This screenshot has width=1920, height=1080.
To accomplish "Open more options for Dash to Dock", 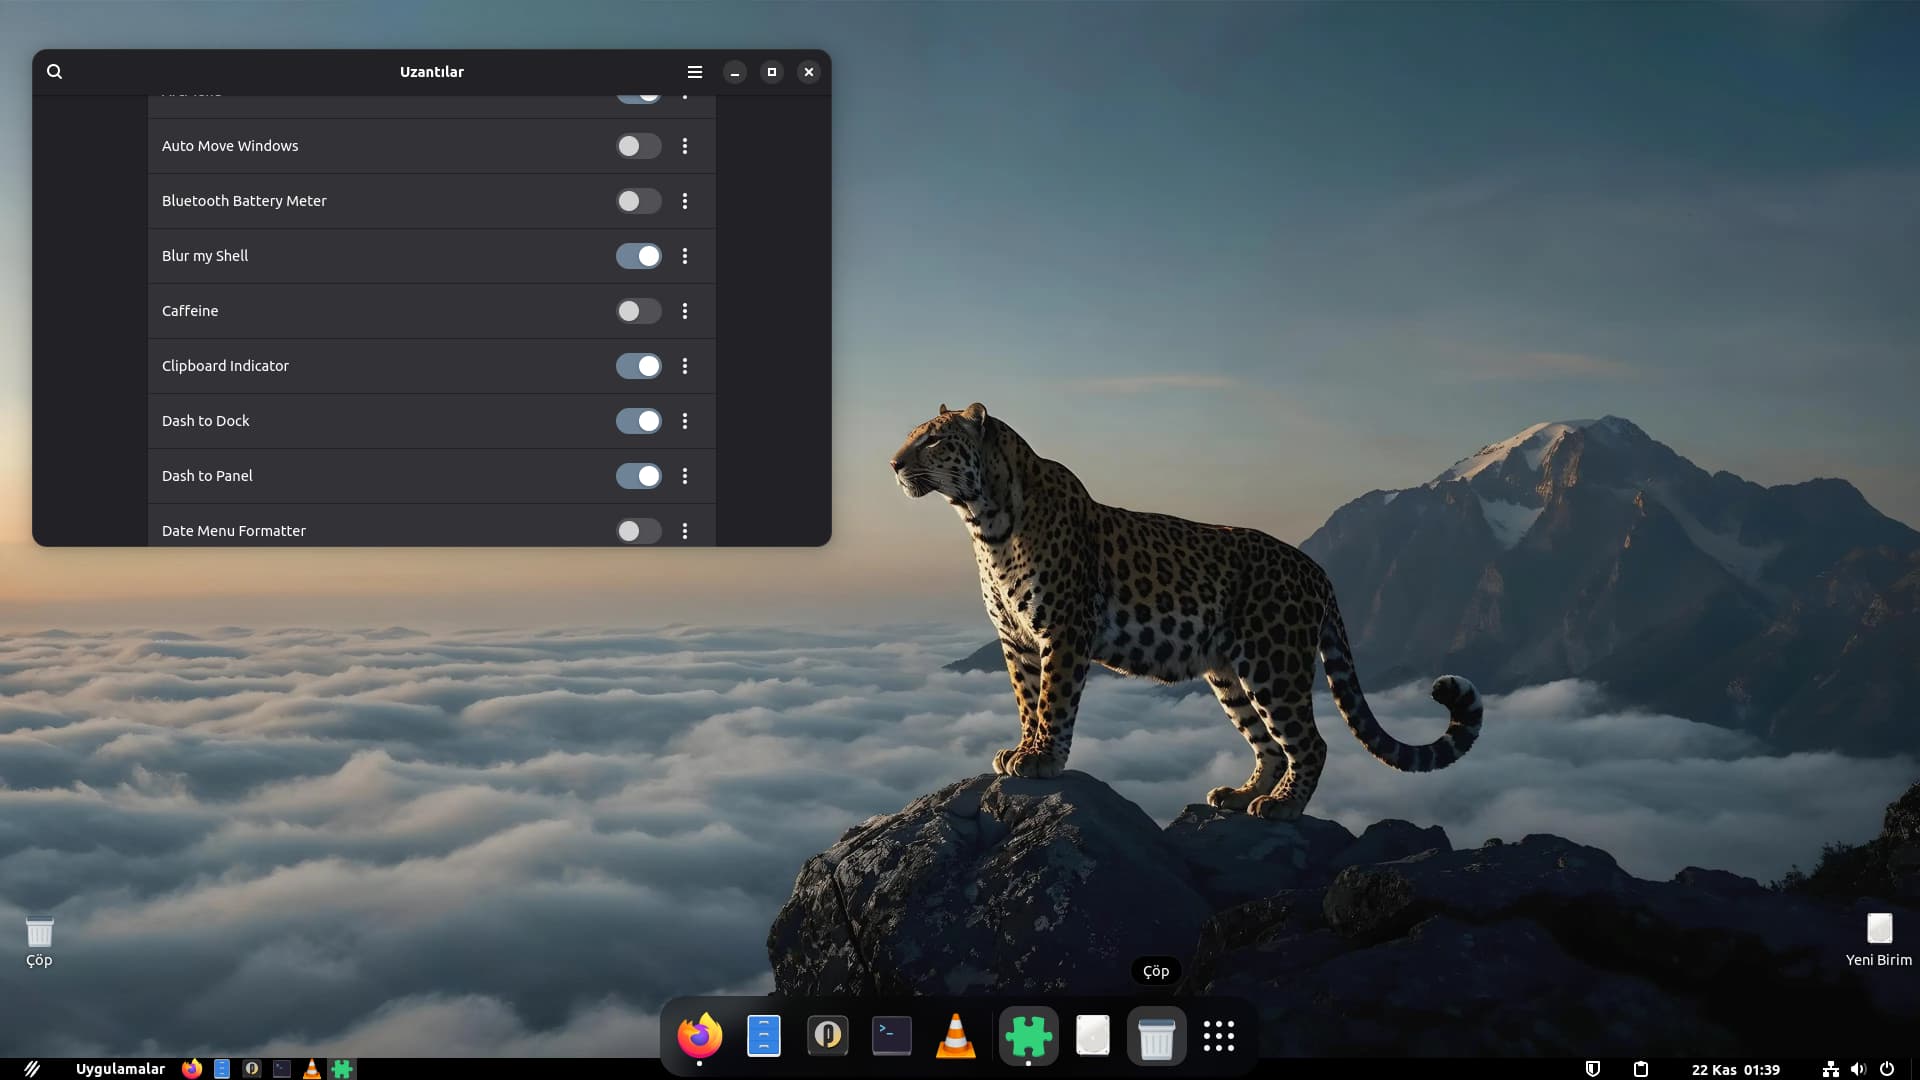I will [685, 421].
